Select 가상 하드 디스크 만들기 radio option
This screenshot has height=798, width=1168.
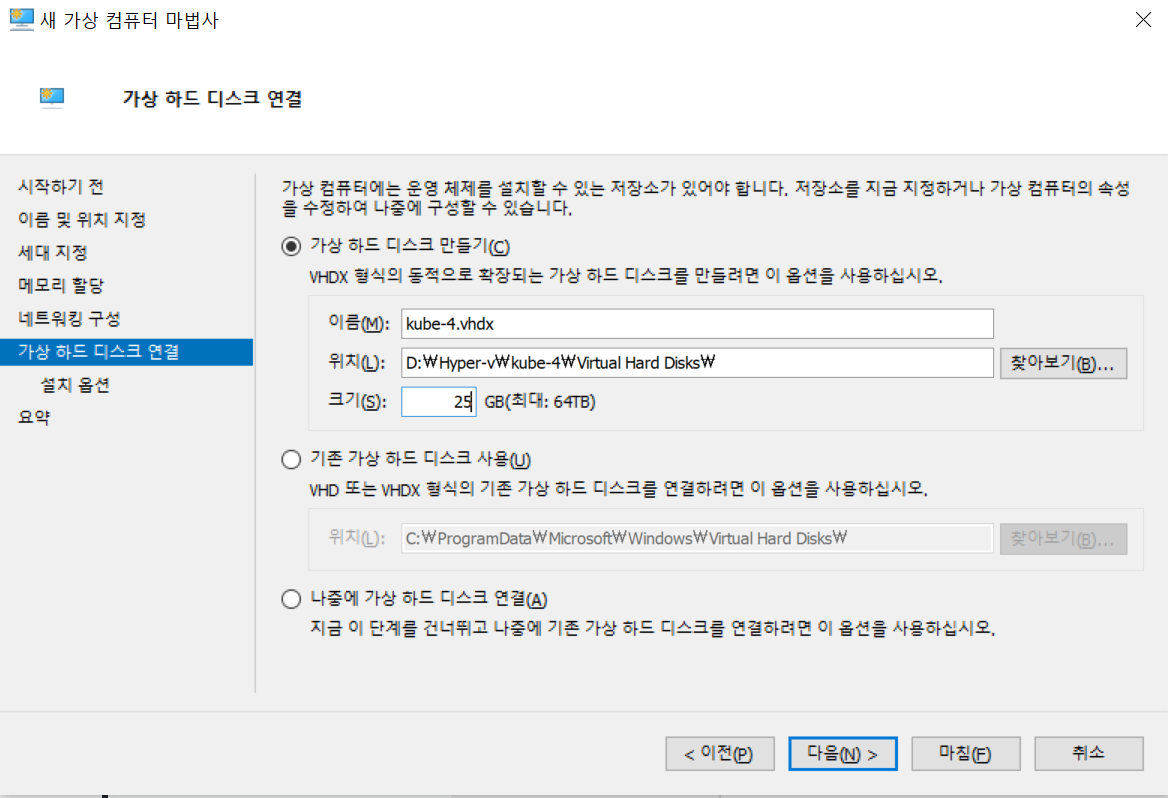point(291,247)
